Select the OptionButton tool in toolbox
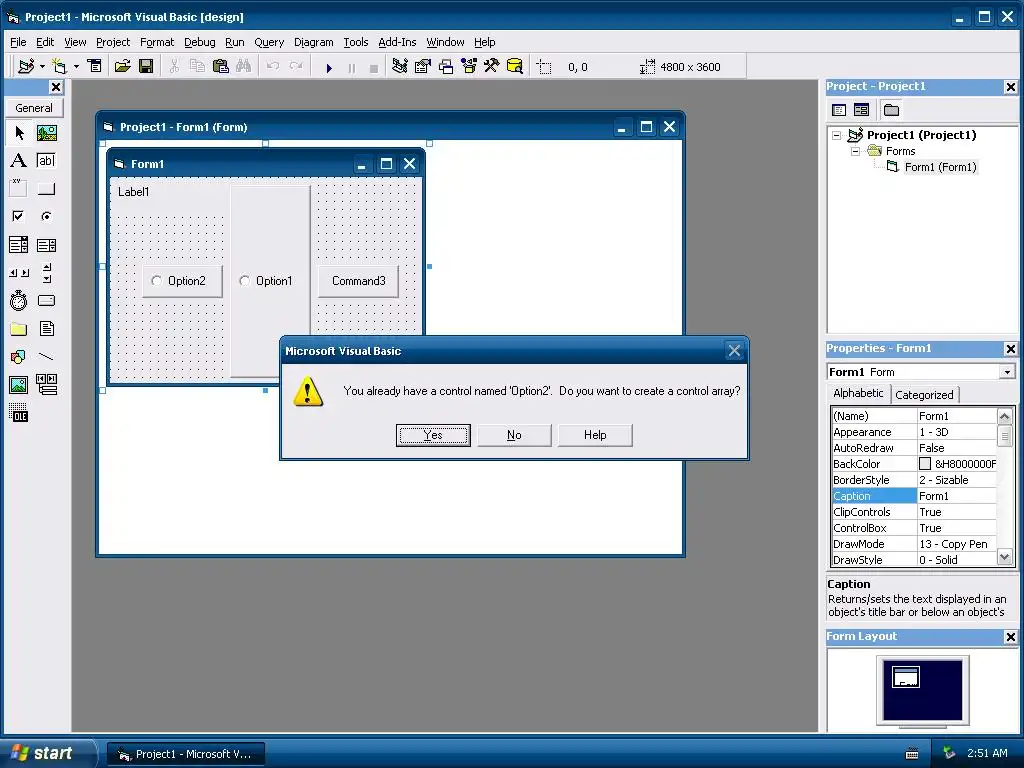Image resolution: width=1024 pixels, height=768 pixels. coord(46,216)
